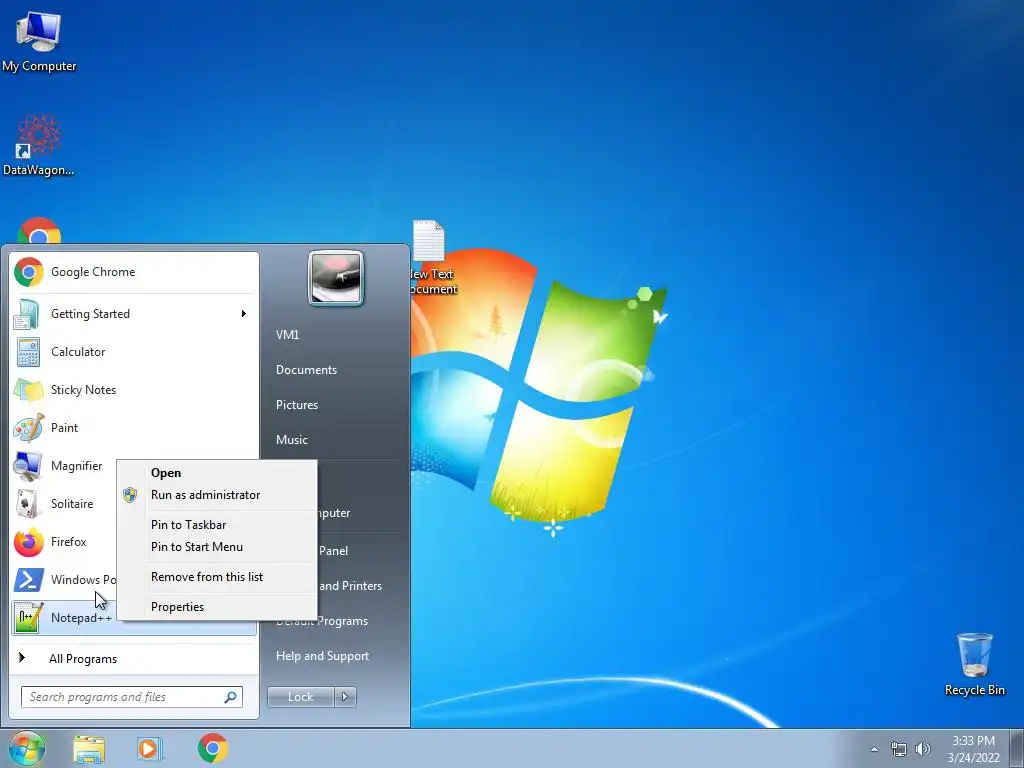Image resolution: width=1024 pixels, height=768 pixels.
Task: Select the DataWagon desktop shortcut
Action: (39, 145)
